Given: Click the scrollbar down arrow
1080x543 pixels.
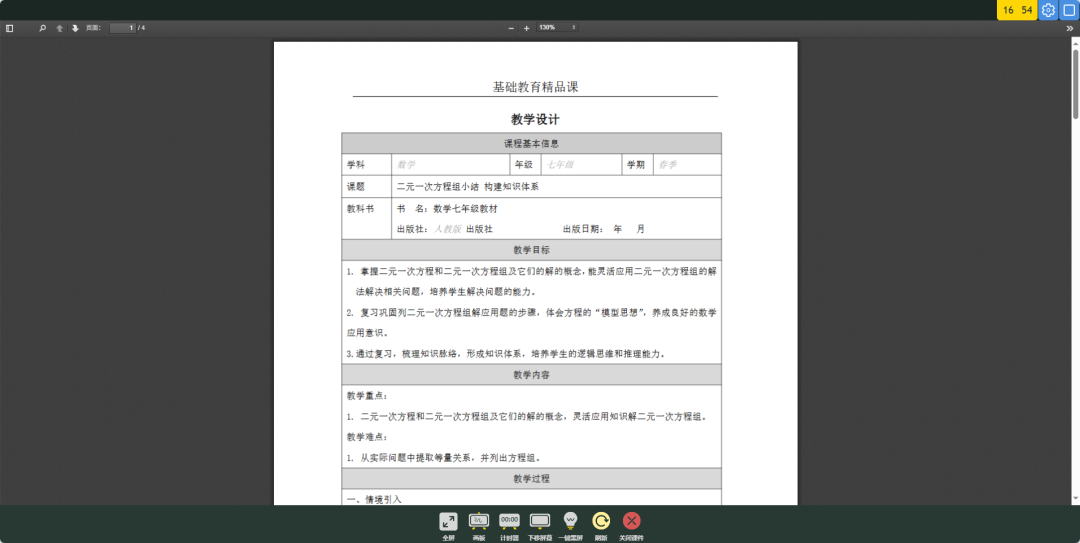Looking at the screenshot, I should tap(1075, 499).
